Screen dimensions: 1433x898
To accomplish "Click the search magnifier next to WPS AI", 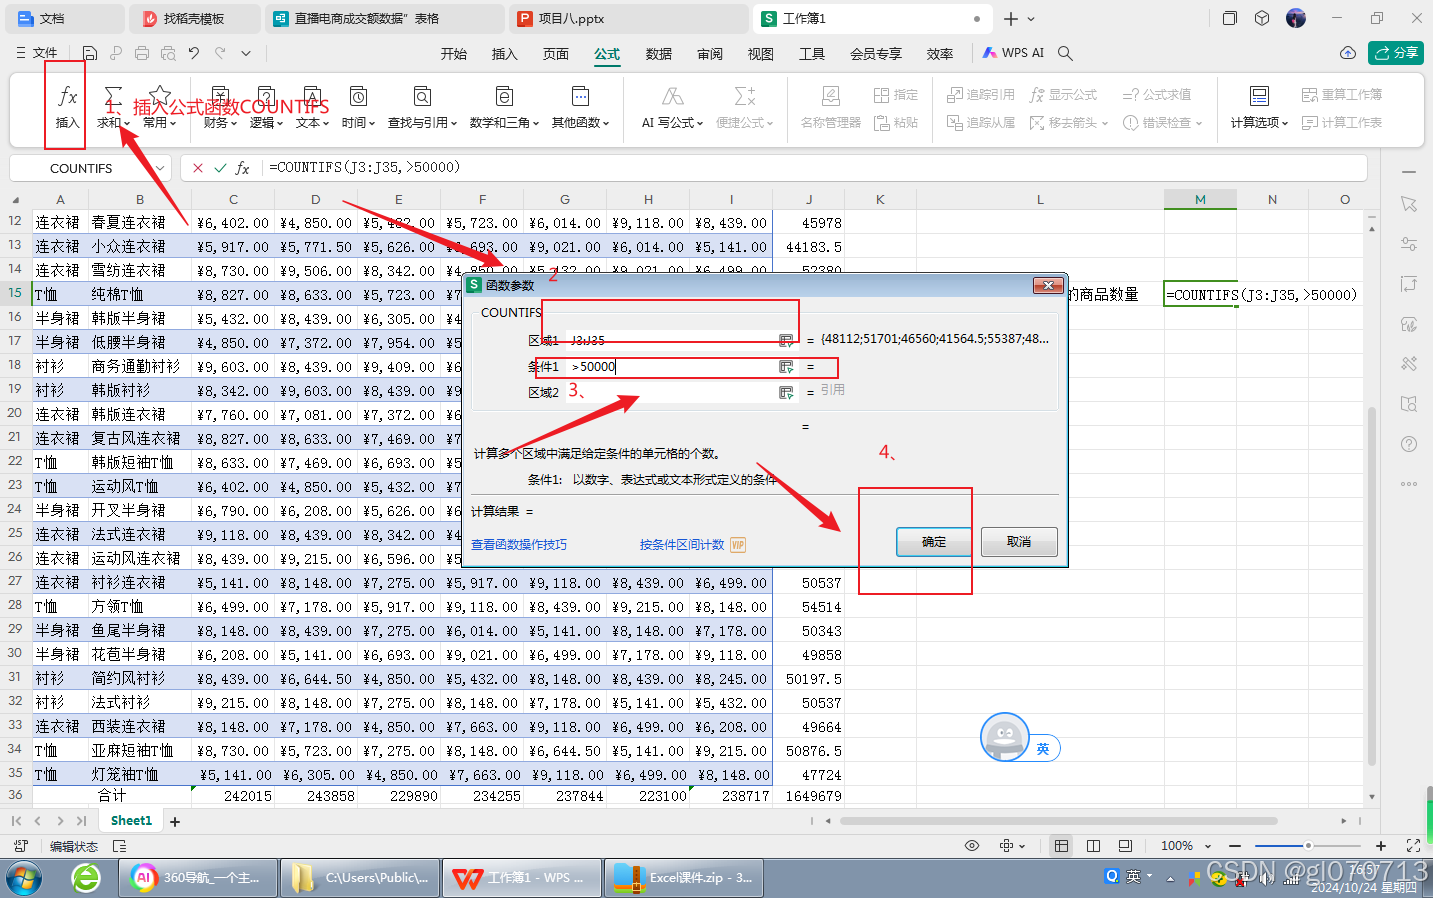I will [1065, 53].
